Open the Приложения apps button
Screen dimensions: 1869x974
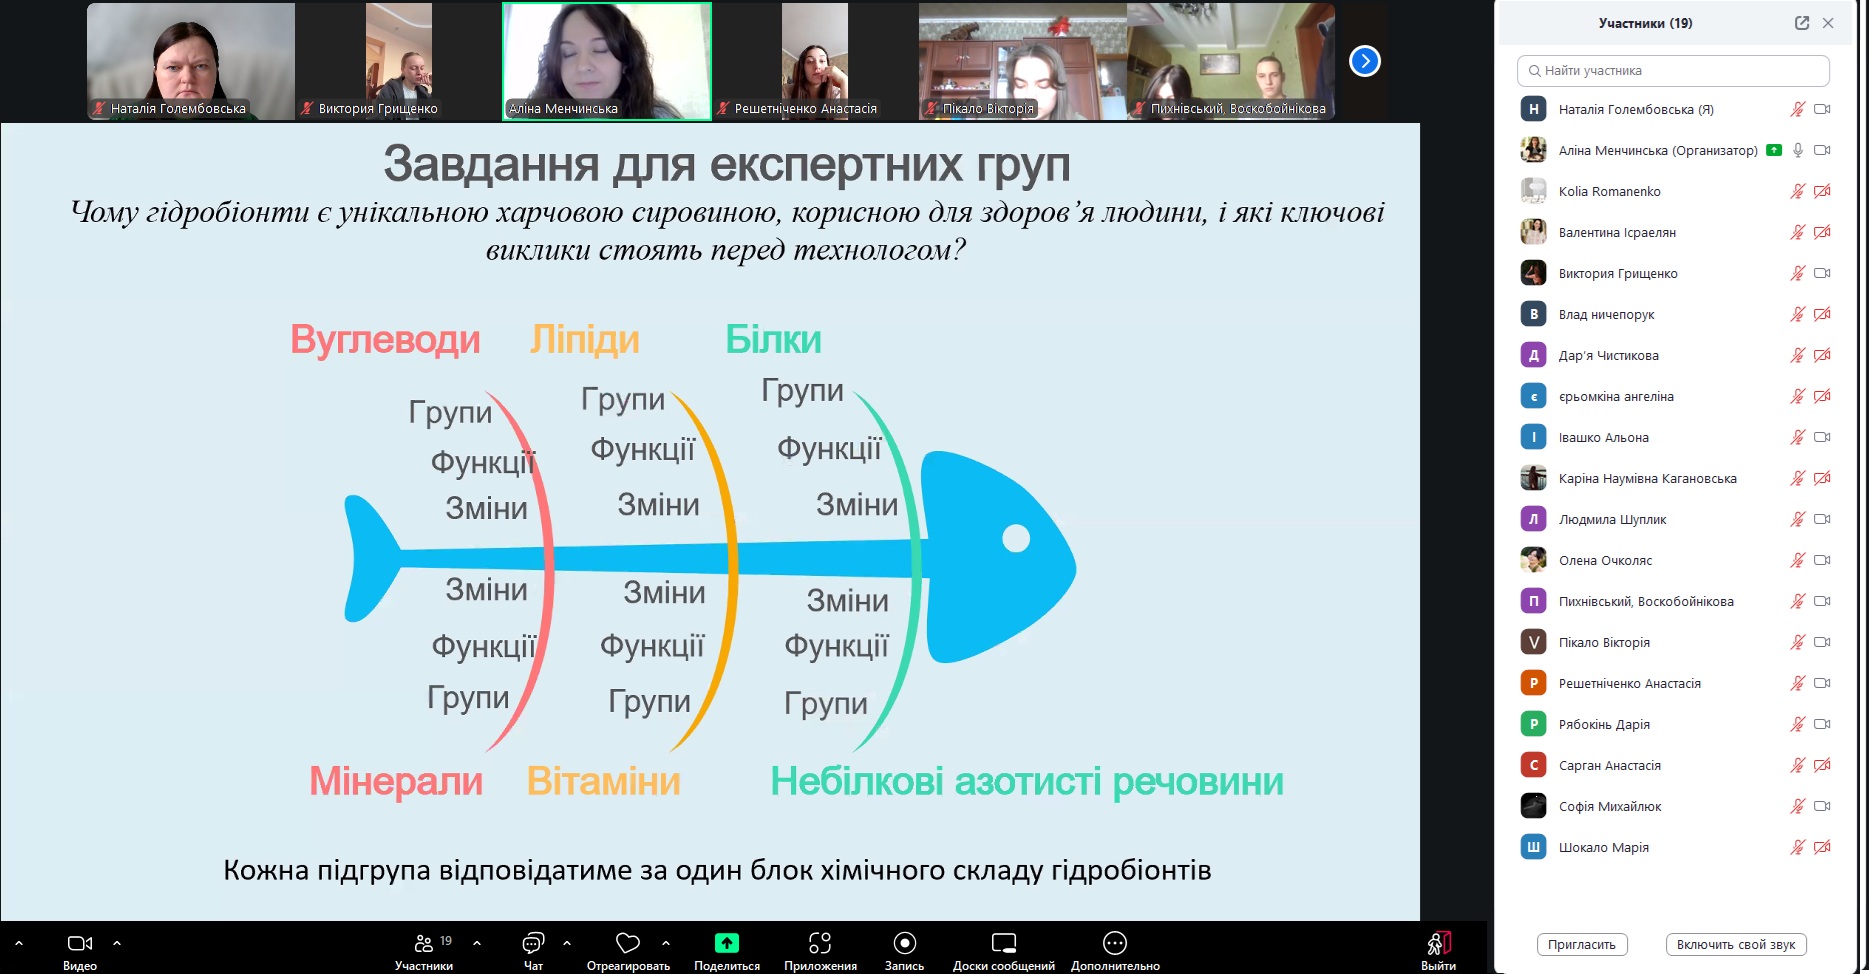click(820, 951)
